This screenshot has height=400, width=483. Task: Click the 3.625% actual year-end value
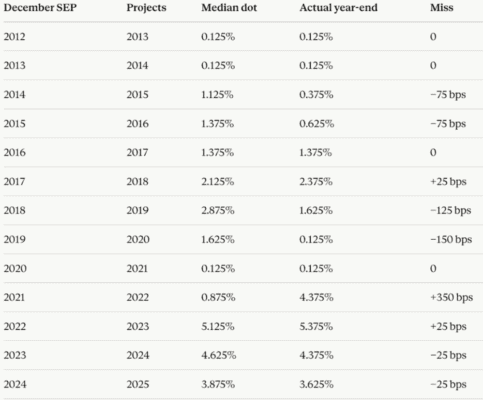tap(316, 384)
